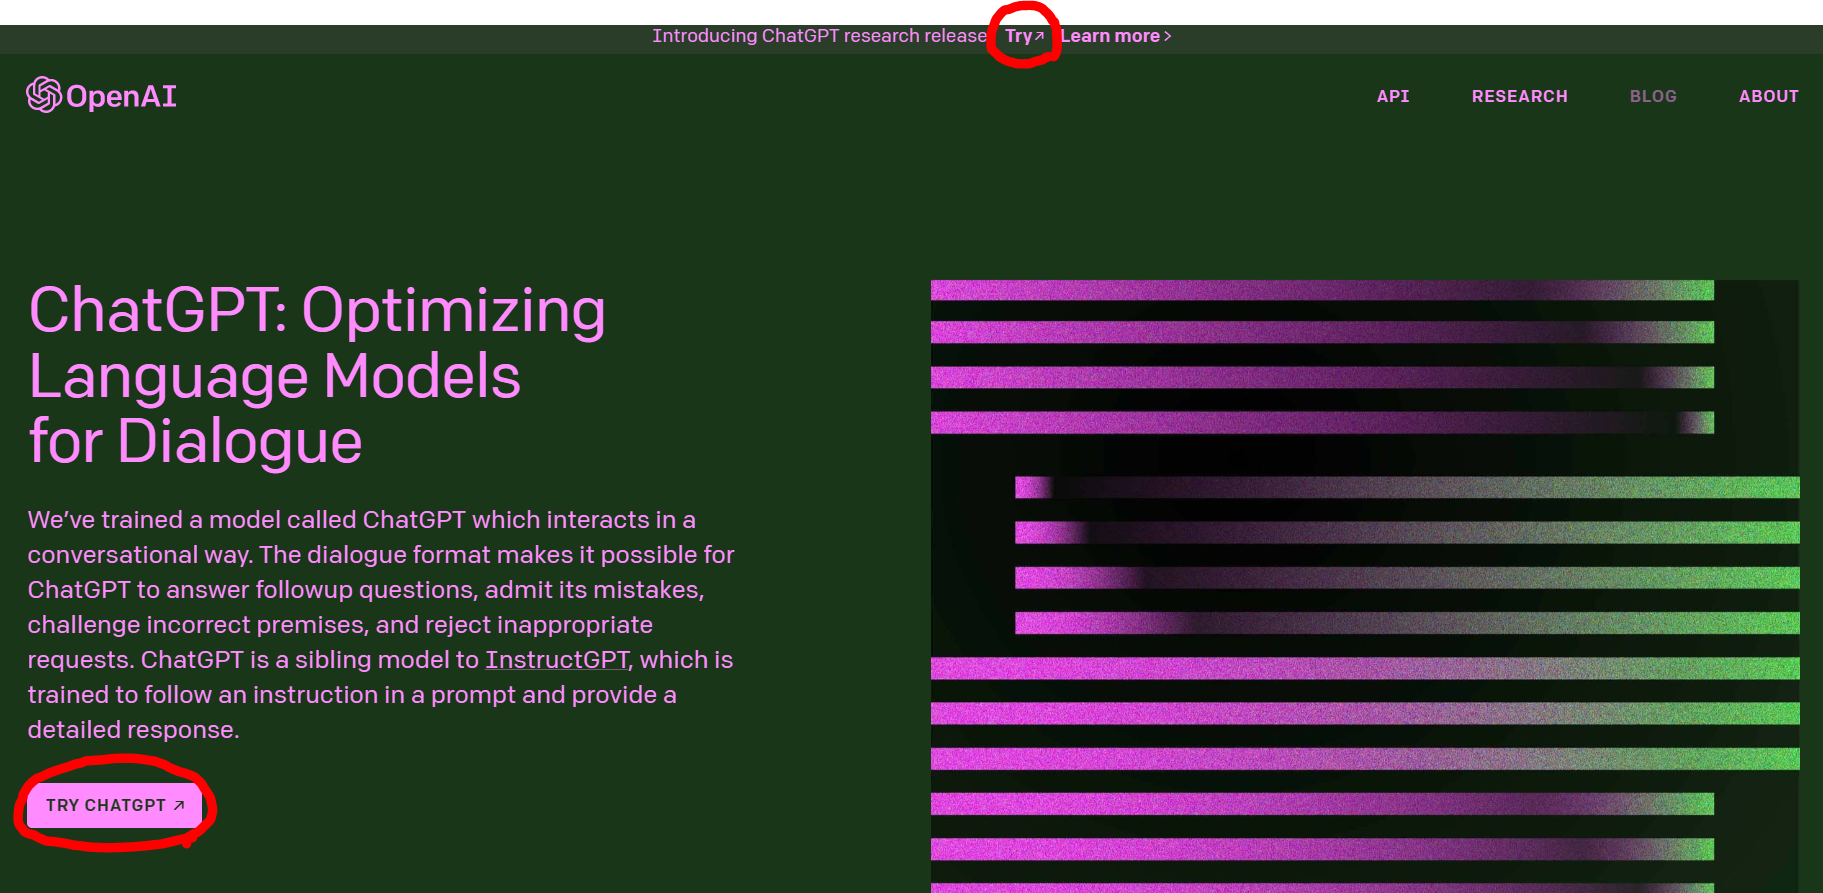Open the BLOG section

click(1652, 96)
